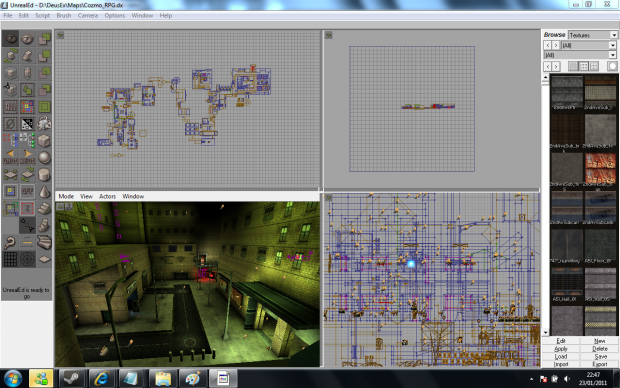The width and height of the screenshot is (620, 388).
Task: Pick the sphere brush builder icon
Action: (x=44, y=157)
